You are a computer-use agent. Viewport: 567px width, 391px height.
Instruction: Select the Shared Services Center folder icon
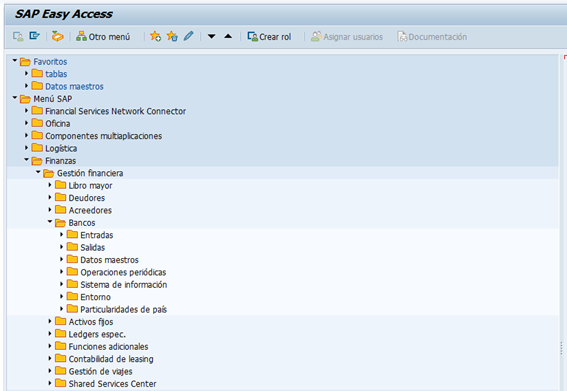[60, 383]
